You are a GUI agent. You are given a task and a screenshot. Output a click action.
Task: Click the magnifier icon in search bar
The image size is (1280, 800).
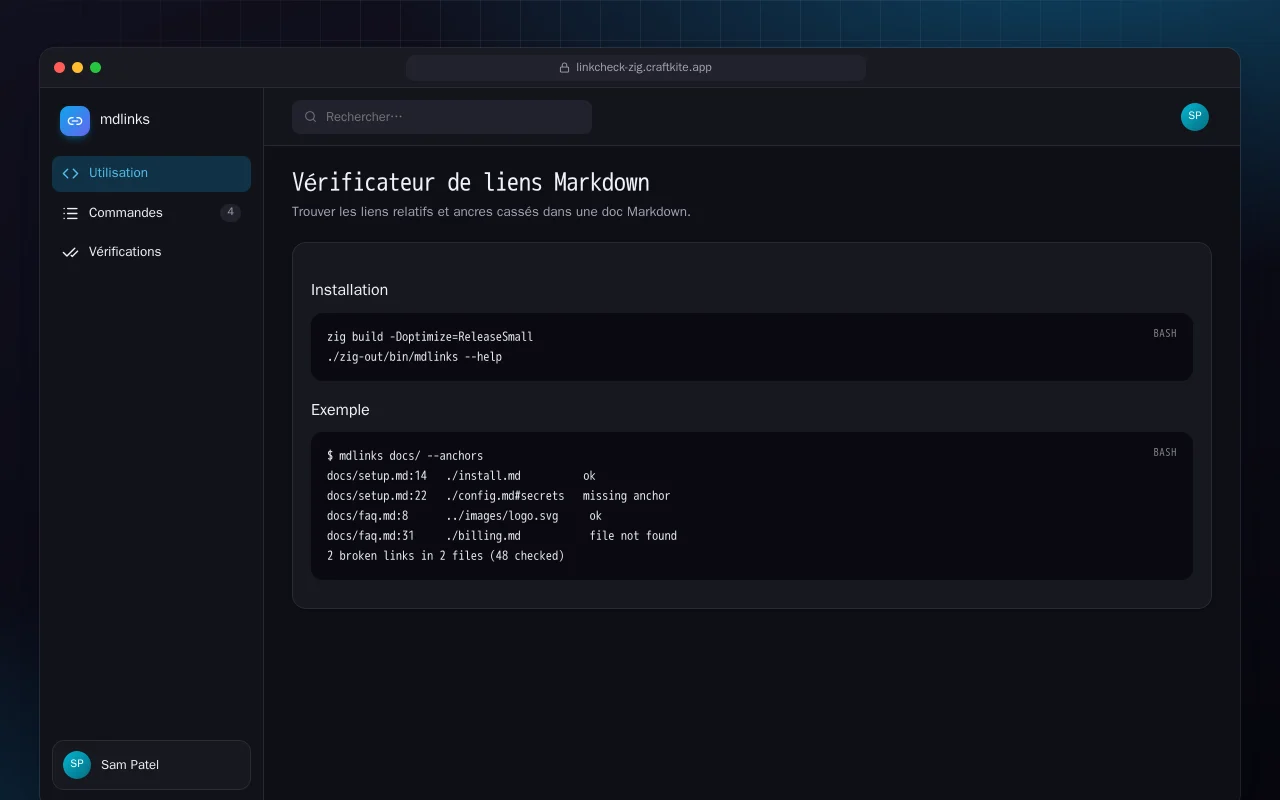[x=311, y=117]
